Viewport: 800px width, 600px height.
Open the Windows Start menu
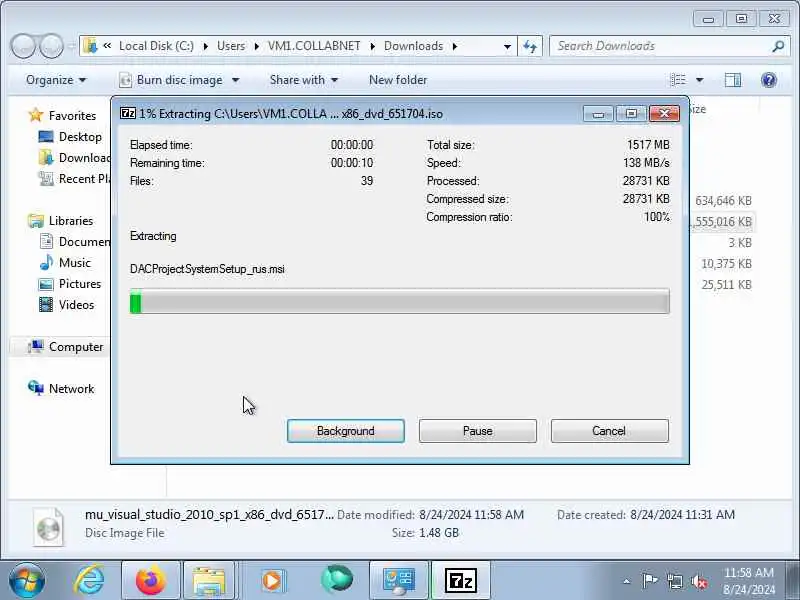26,580
